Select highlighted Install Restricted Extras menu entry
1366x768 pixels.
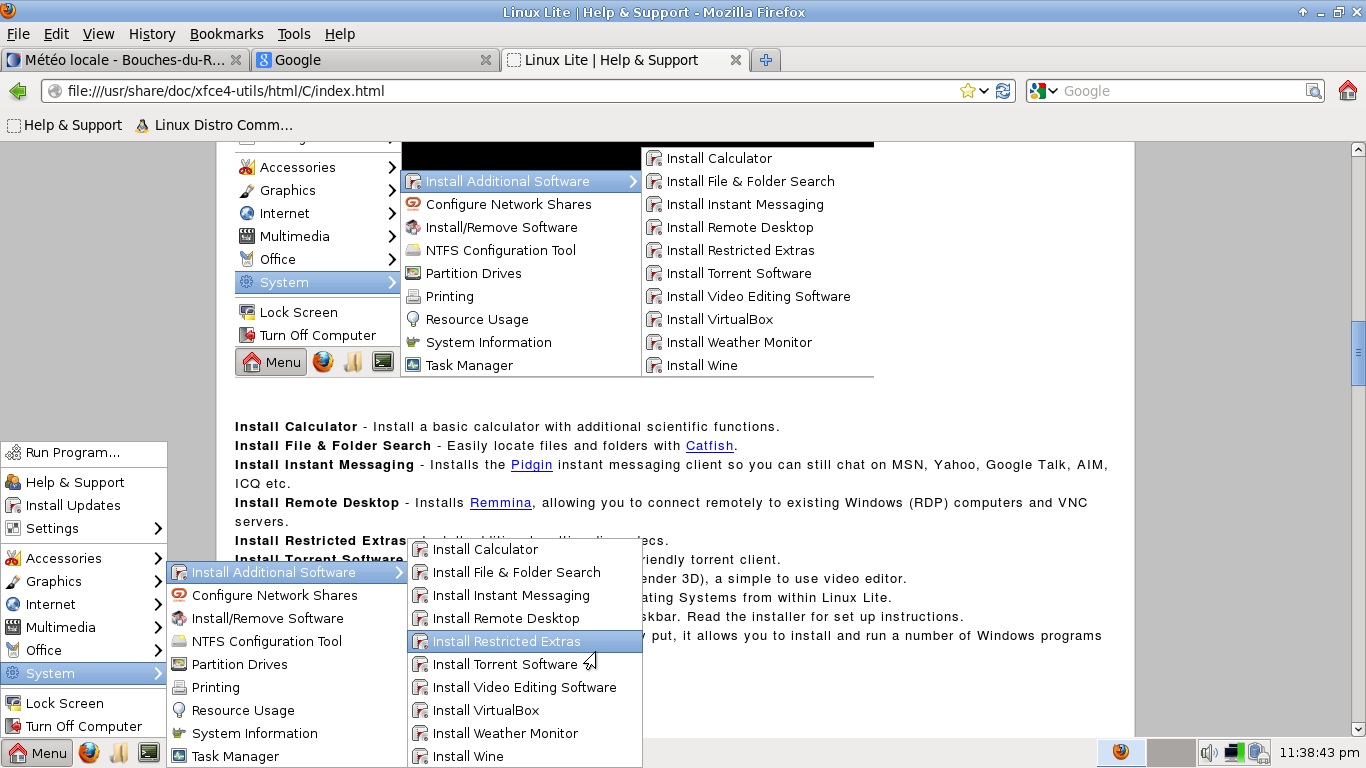(x=525, y=641)
